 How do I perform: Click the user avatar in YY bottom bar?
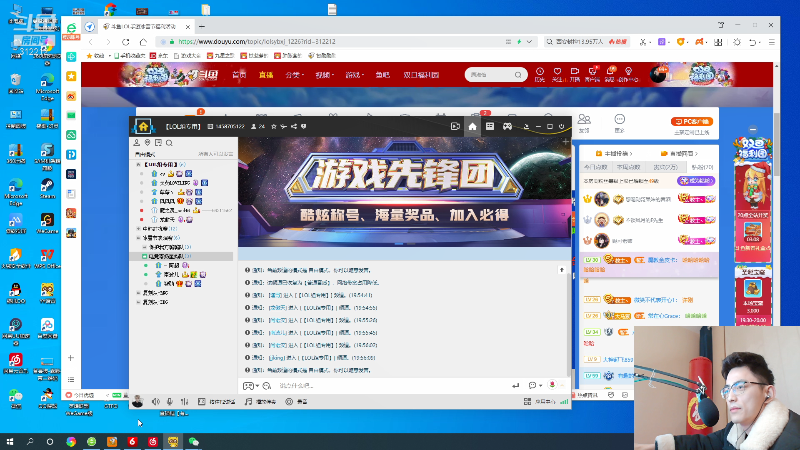(138, 402)
